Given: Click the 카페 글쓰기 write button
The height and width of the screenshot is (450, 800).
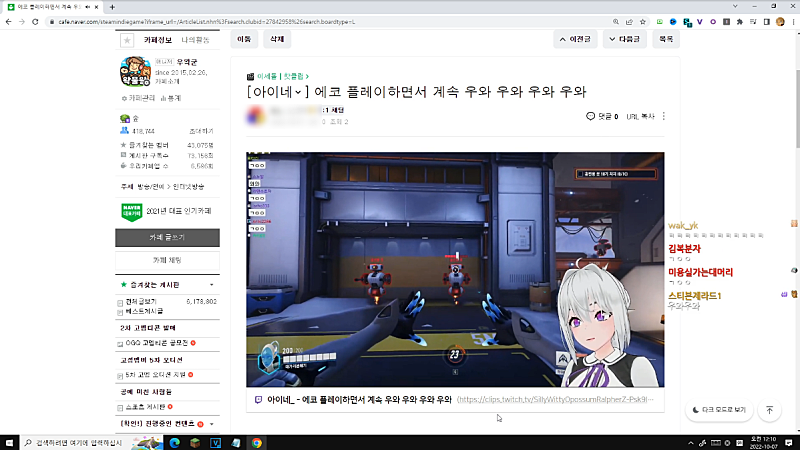Looking at the screenshot, I should point(167,238).
